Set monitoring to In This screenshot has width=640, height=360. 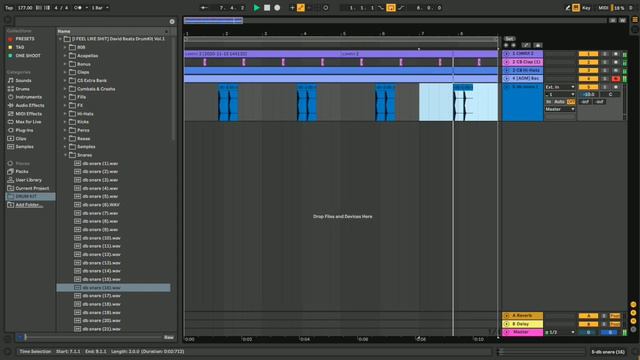(549, 102)
